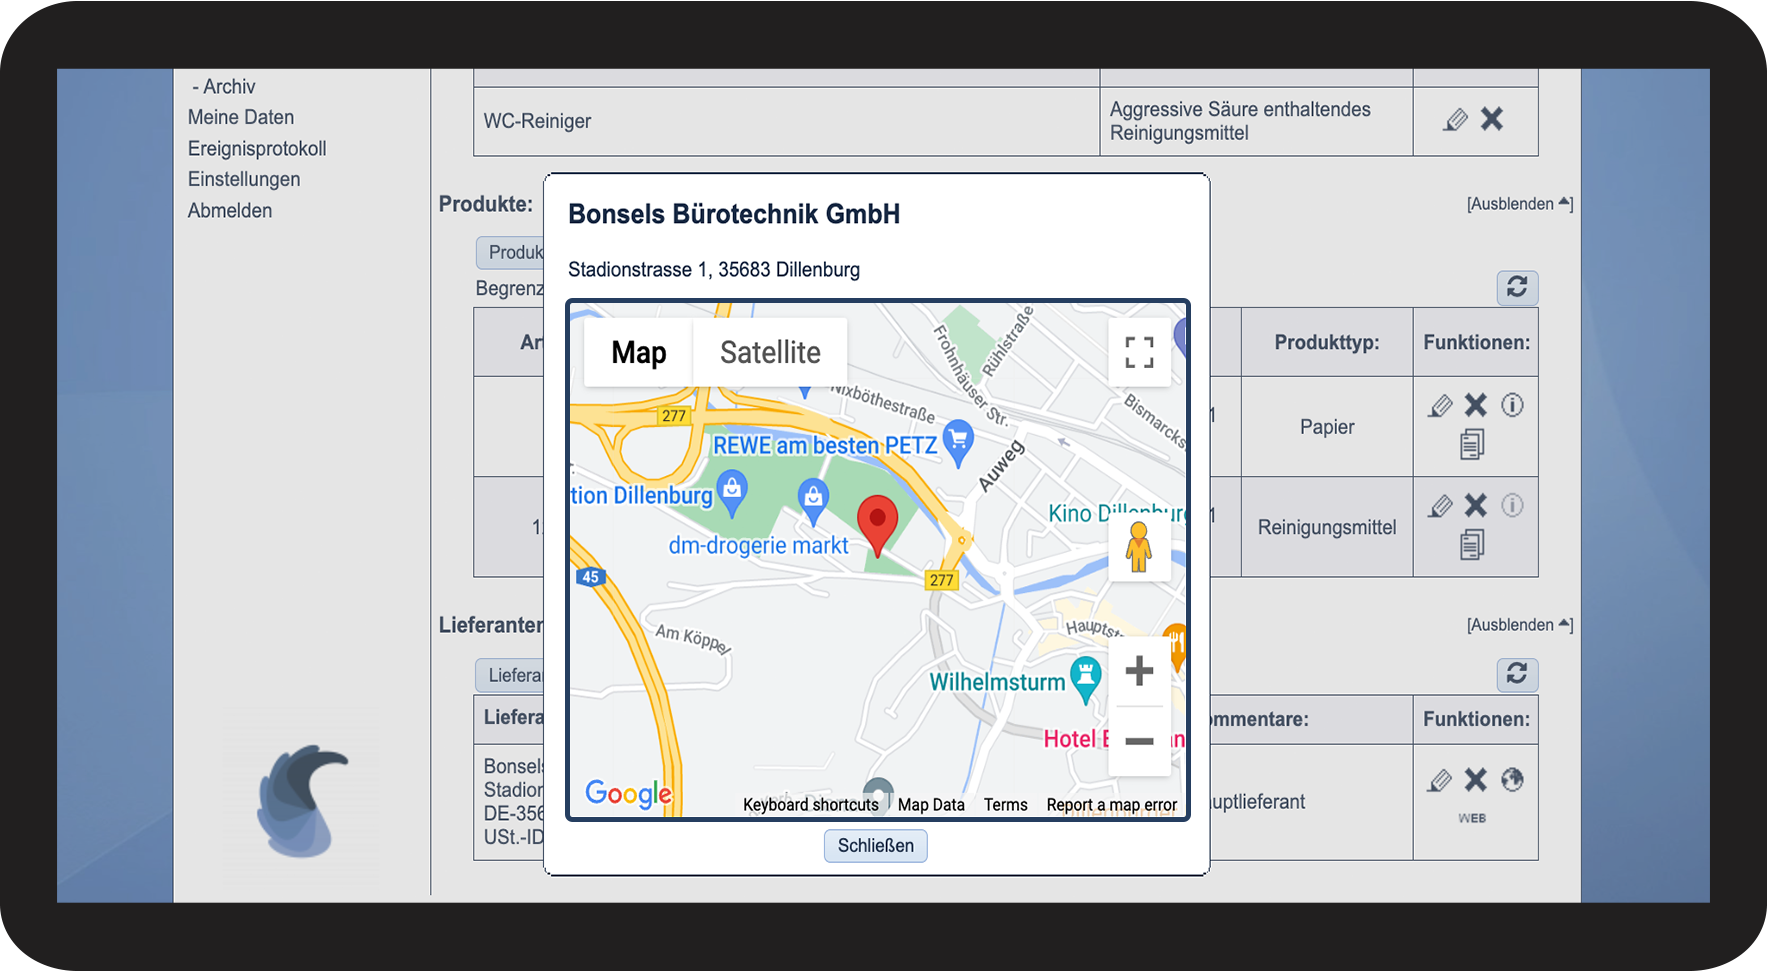This screenshot has height=971, width=1767.
Task: Close the map dialog with Schließen
Action: point(875,846)
